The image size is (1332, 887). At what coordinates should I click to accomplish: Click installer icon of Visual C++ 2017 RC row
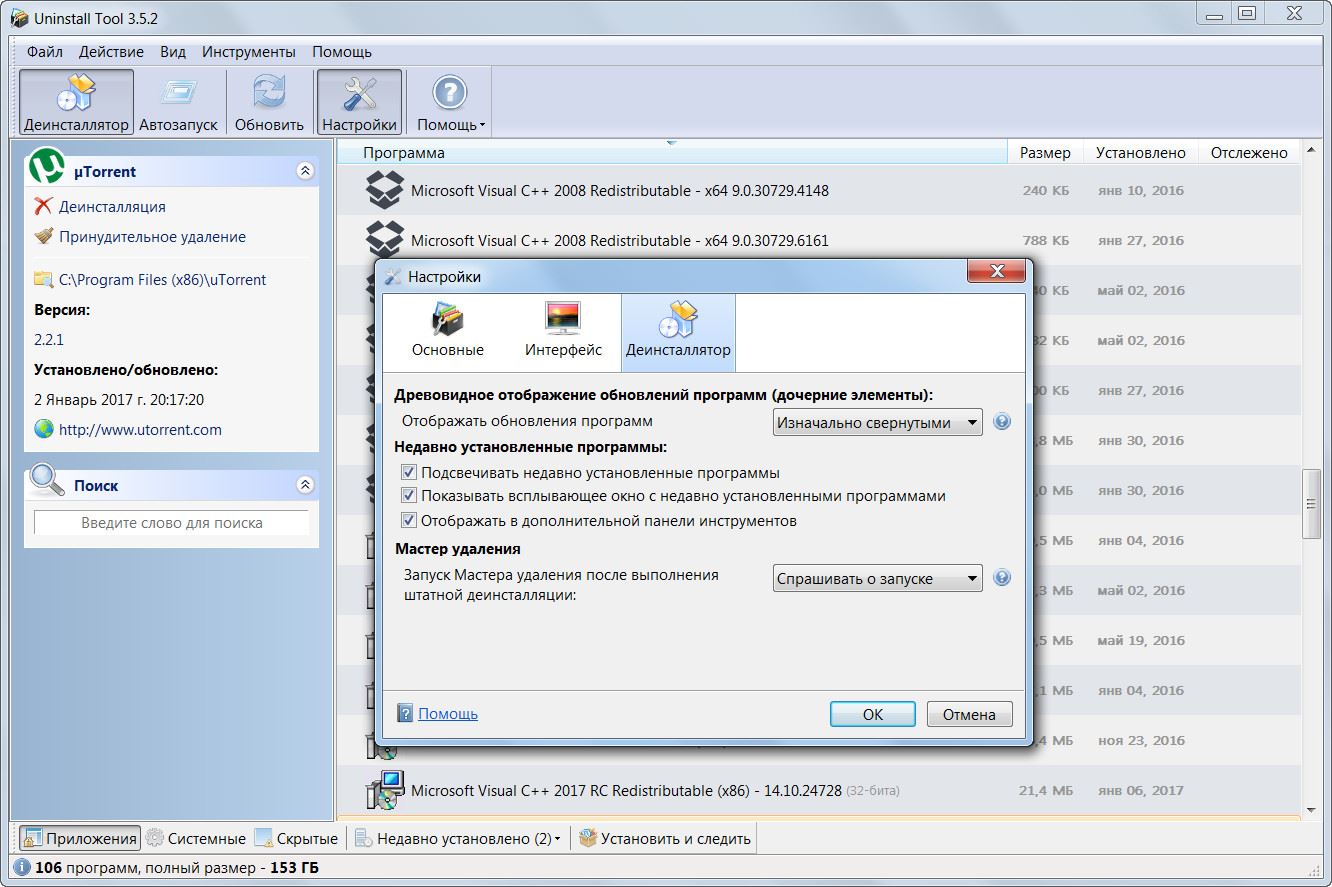[x=384, y=790]
